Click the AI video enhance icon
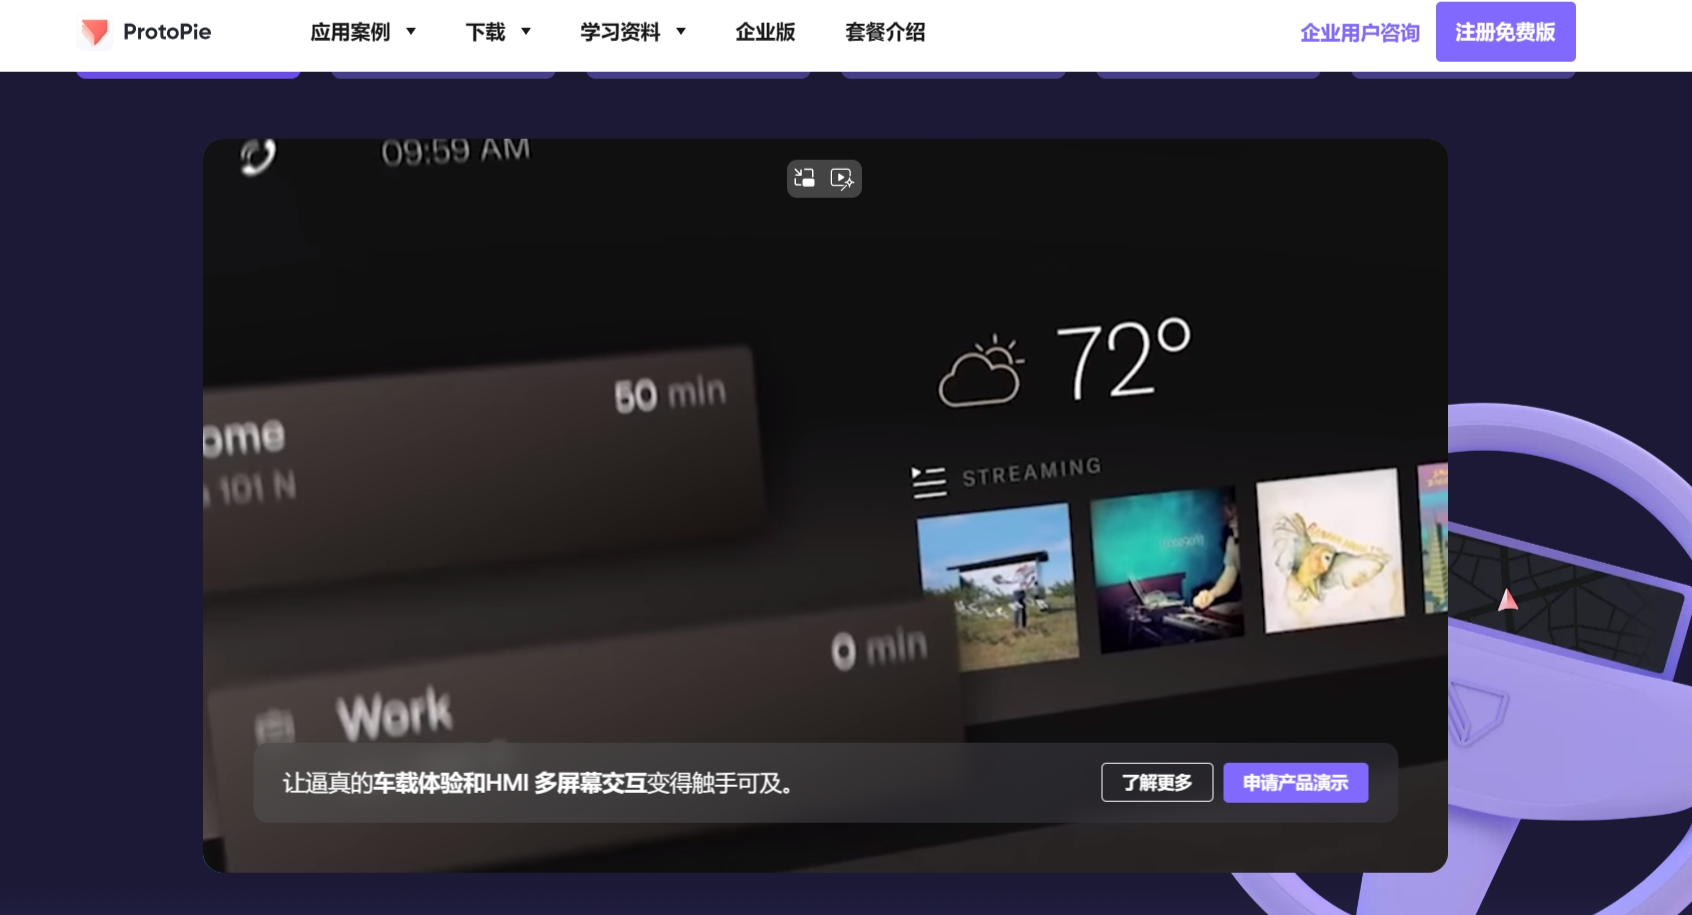 coord(842,179)
